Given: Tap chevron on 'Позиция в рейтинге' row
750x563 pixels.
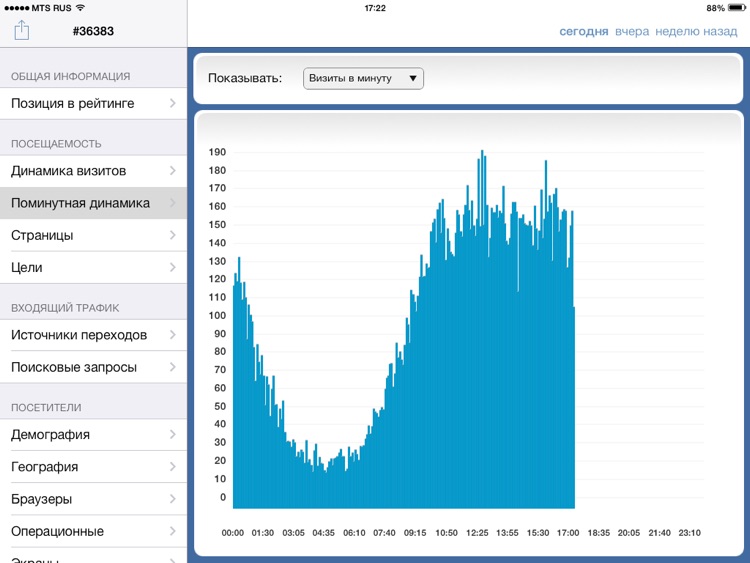Looking at the screenshot, I should pos(173,103).
